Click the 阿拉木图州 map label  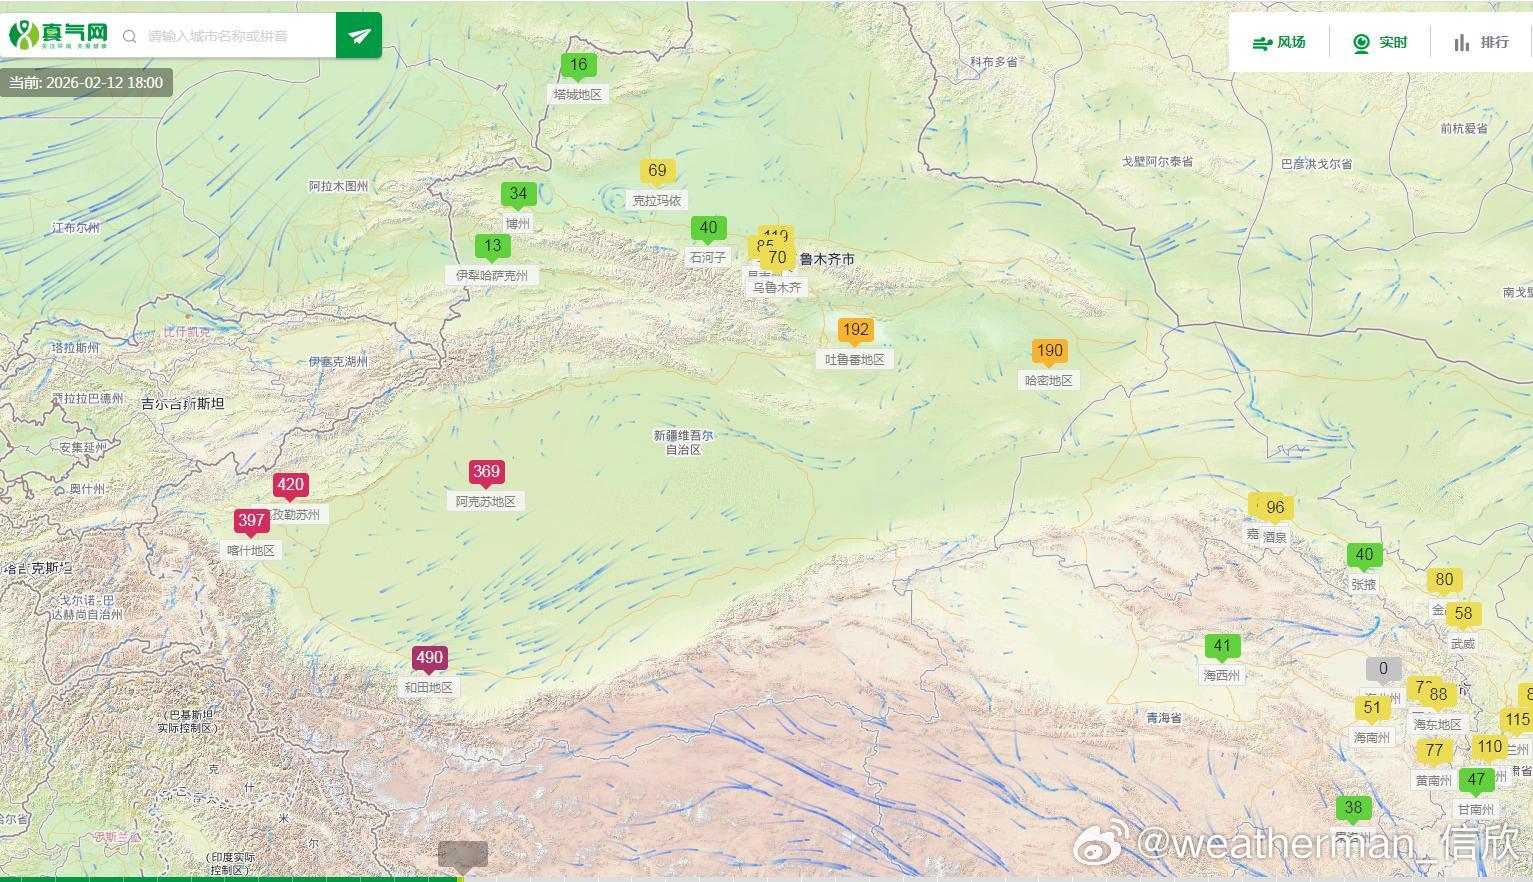[x=339, y=186]
